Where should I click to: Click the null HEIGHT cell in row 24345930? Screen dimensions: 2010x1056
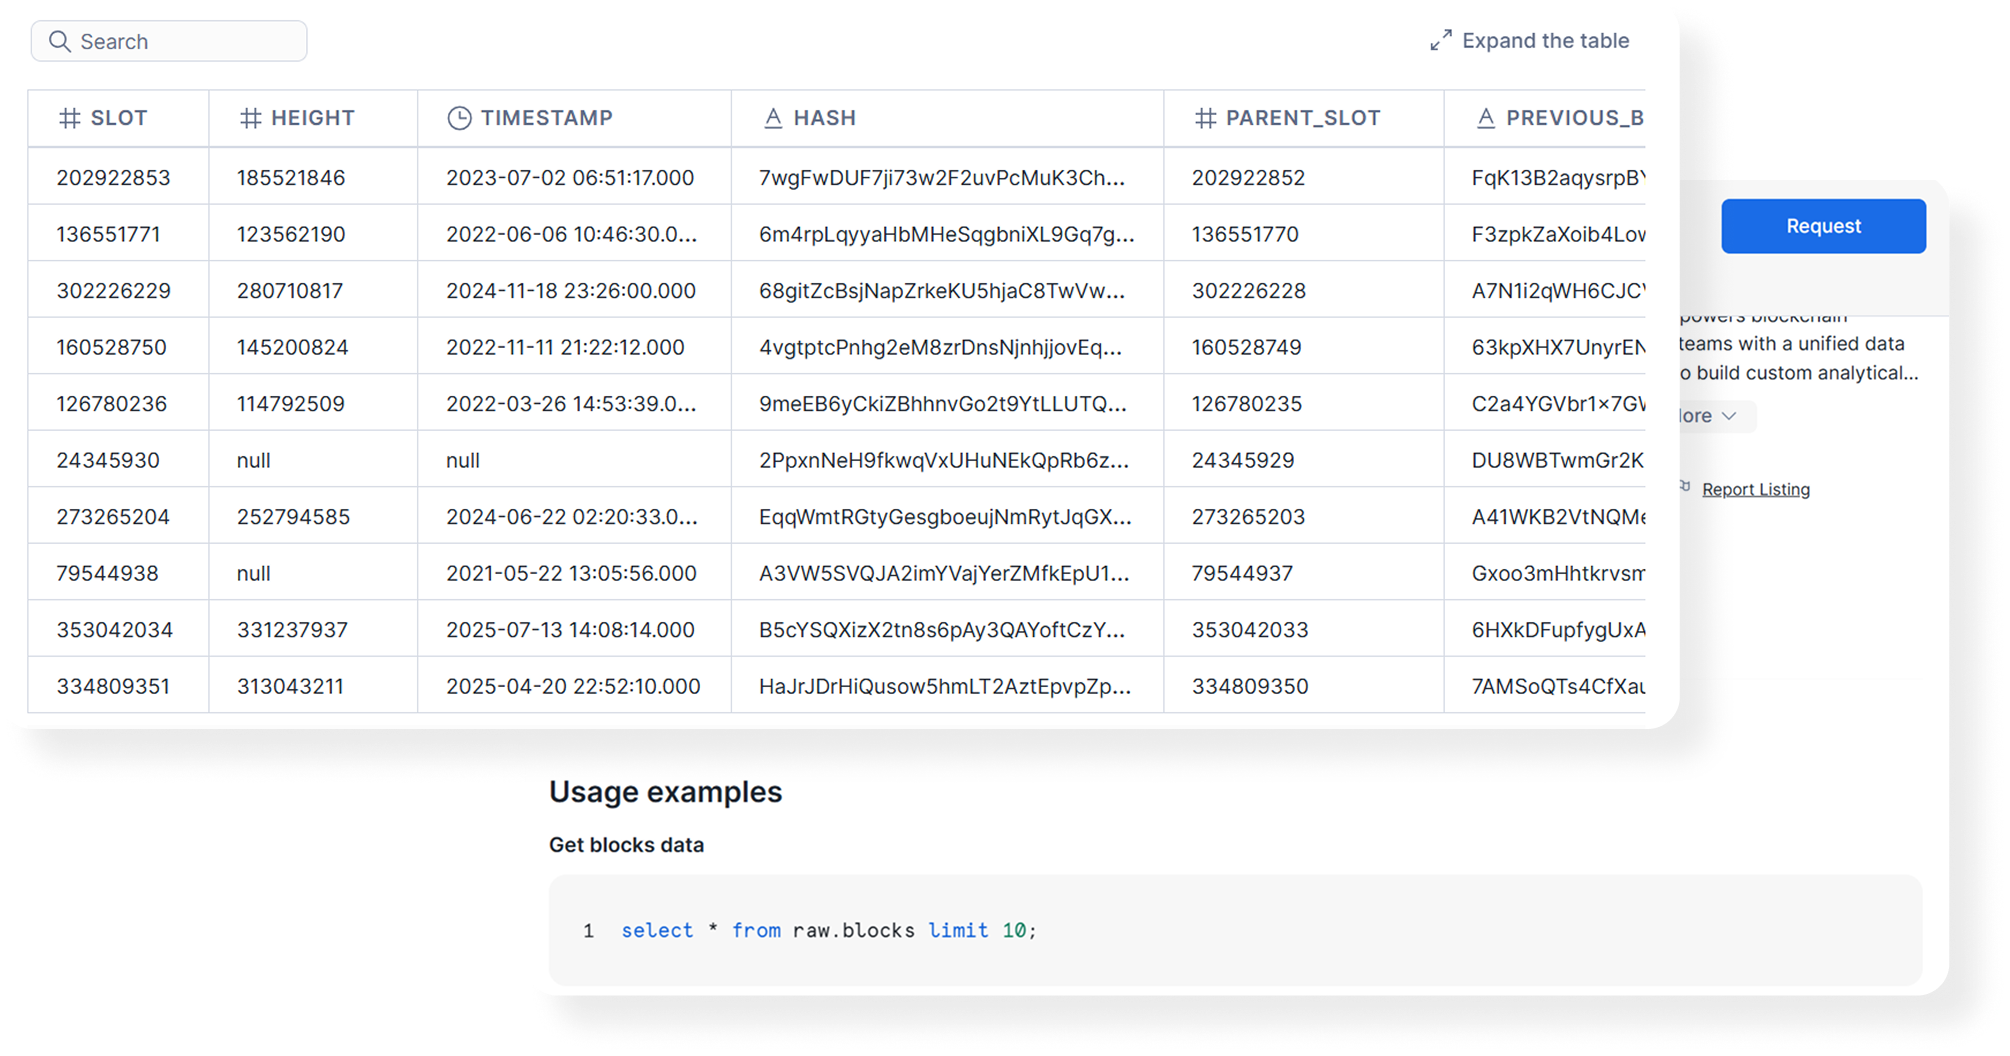[x=253, y=459]
